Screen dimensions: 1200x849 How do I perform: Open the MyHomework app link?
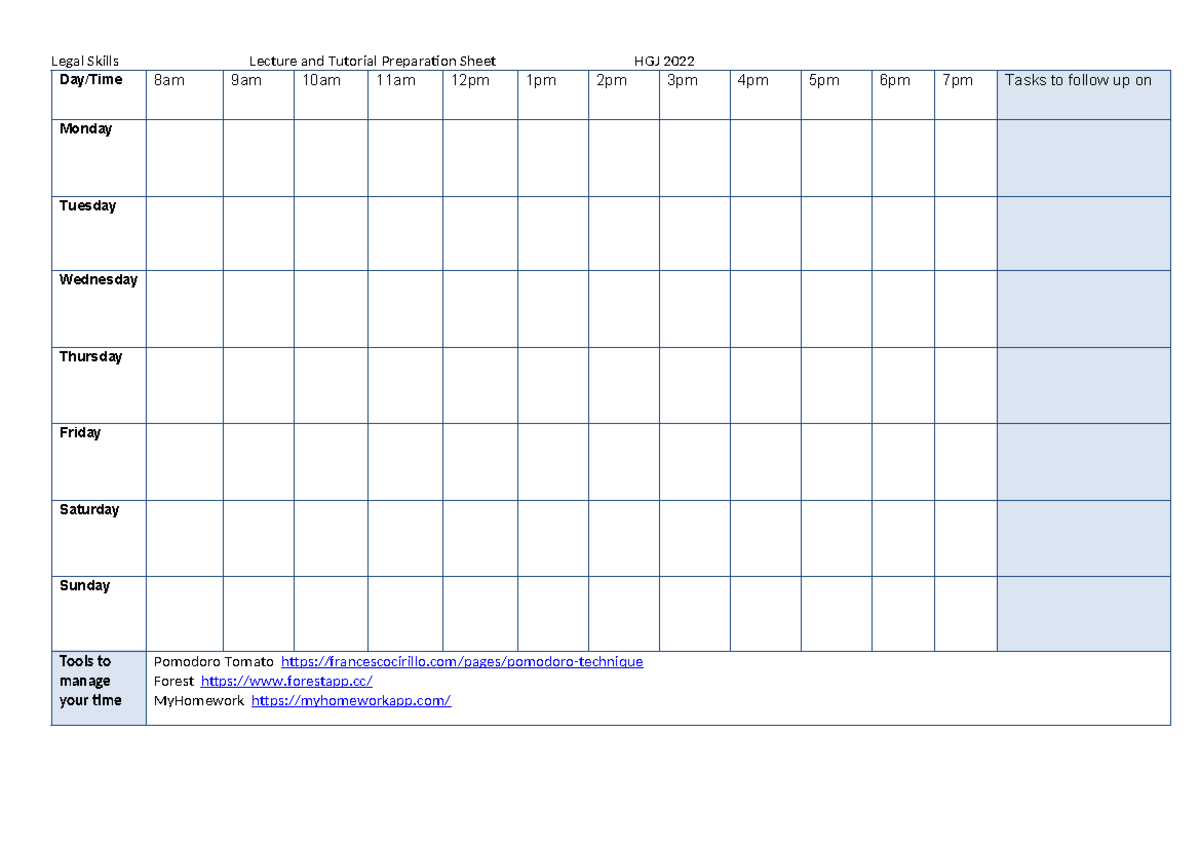[350, 701]
